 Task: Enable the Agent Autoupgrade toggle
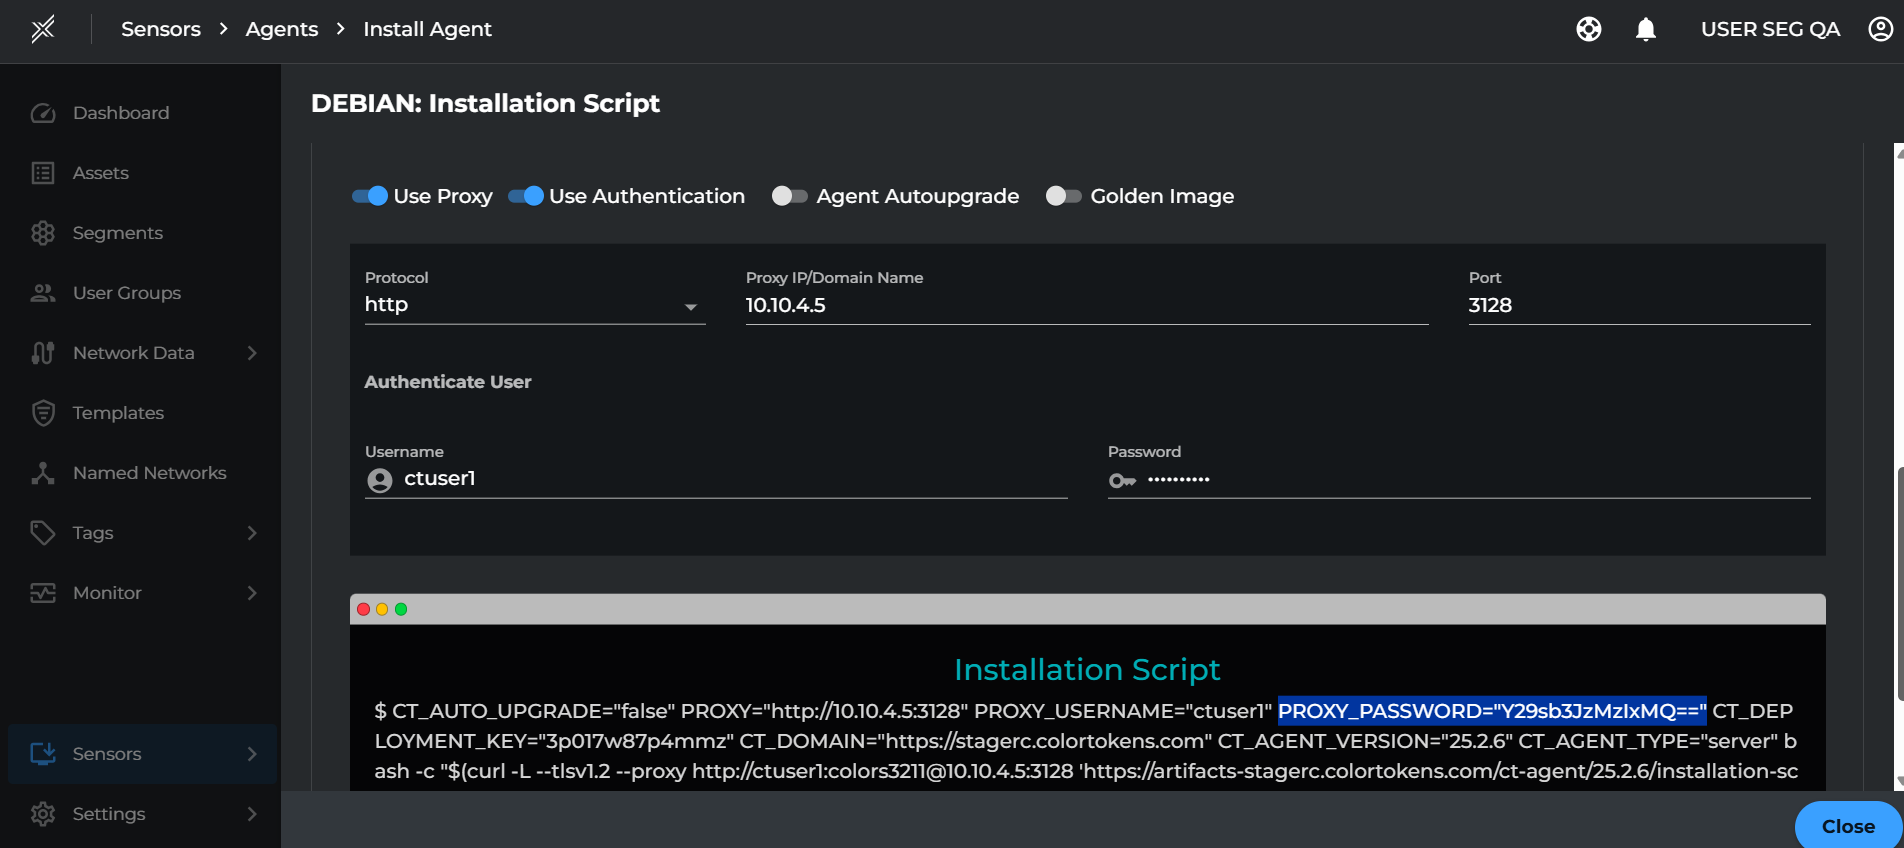(x=789, y=196)
